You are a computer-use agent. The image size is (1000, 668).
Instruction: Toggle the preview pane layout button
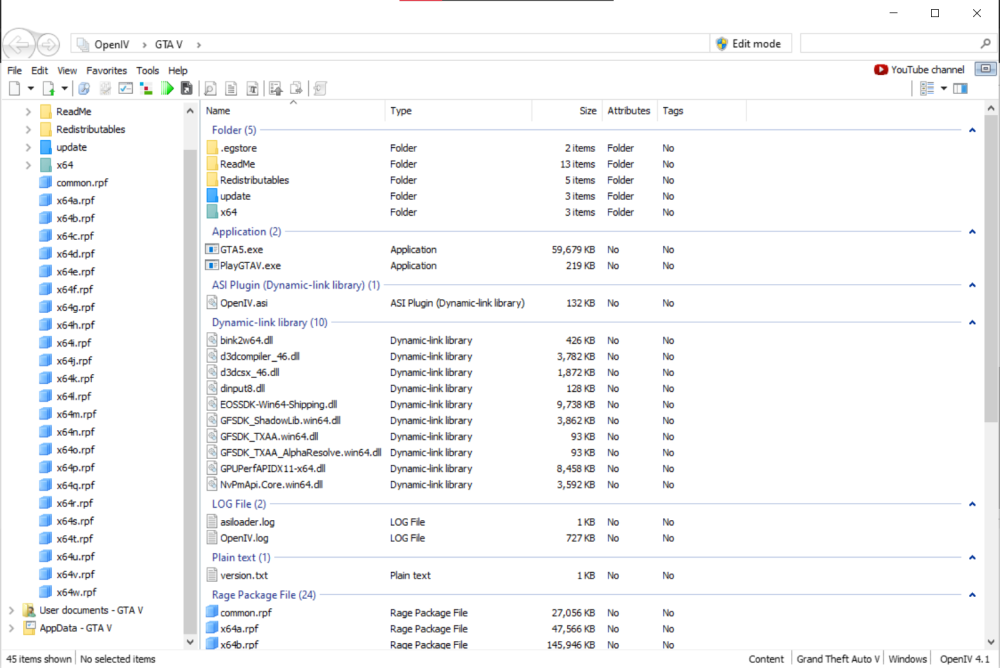click(x=960, y=89)
